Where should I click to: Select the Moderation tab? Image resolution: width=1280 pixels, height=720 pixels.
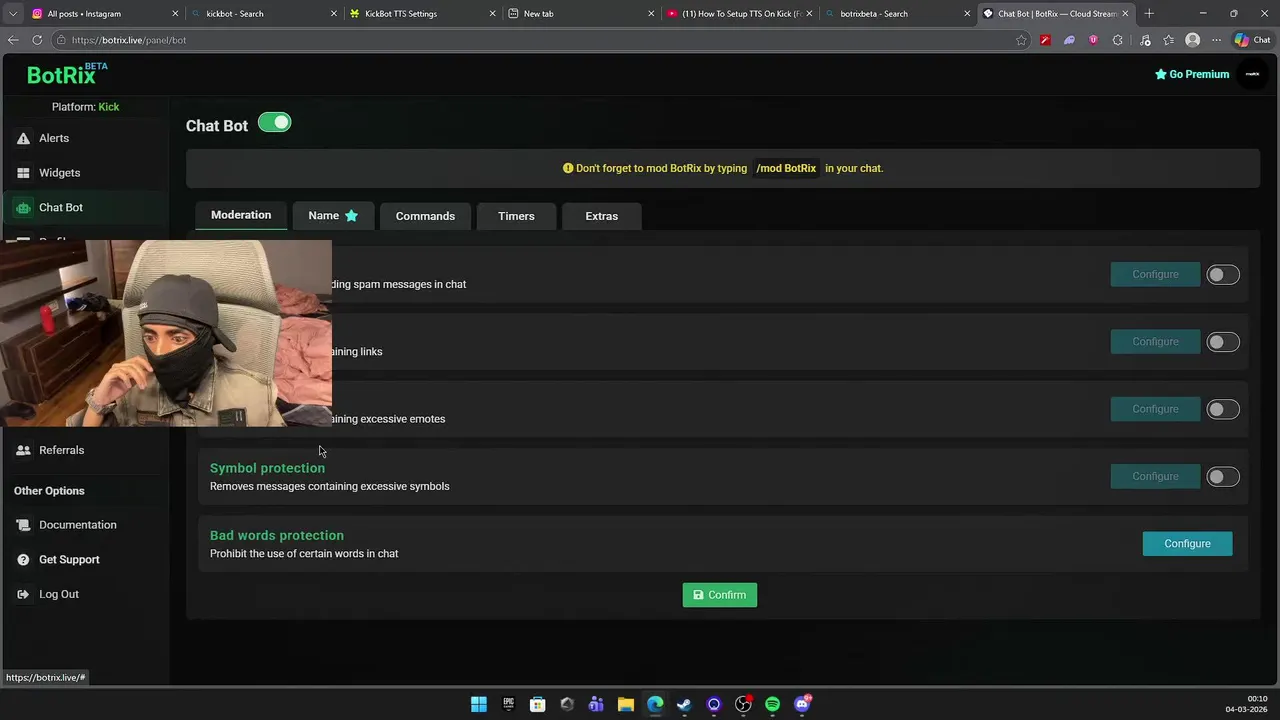(x=241, y=215)
